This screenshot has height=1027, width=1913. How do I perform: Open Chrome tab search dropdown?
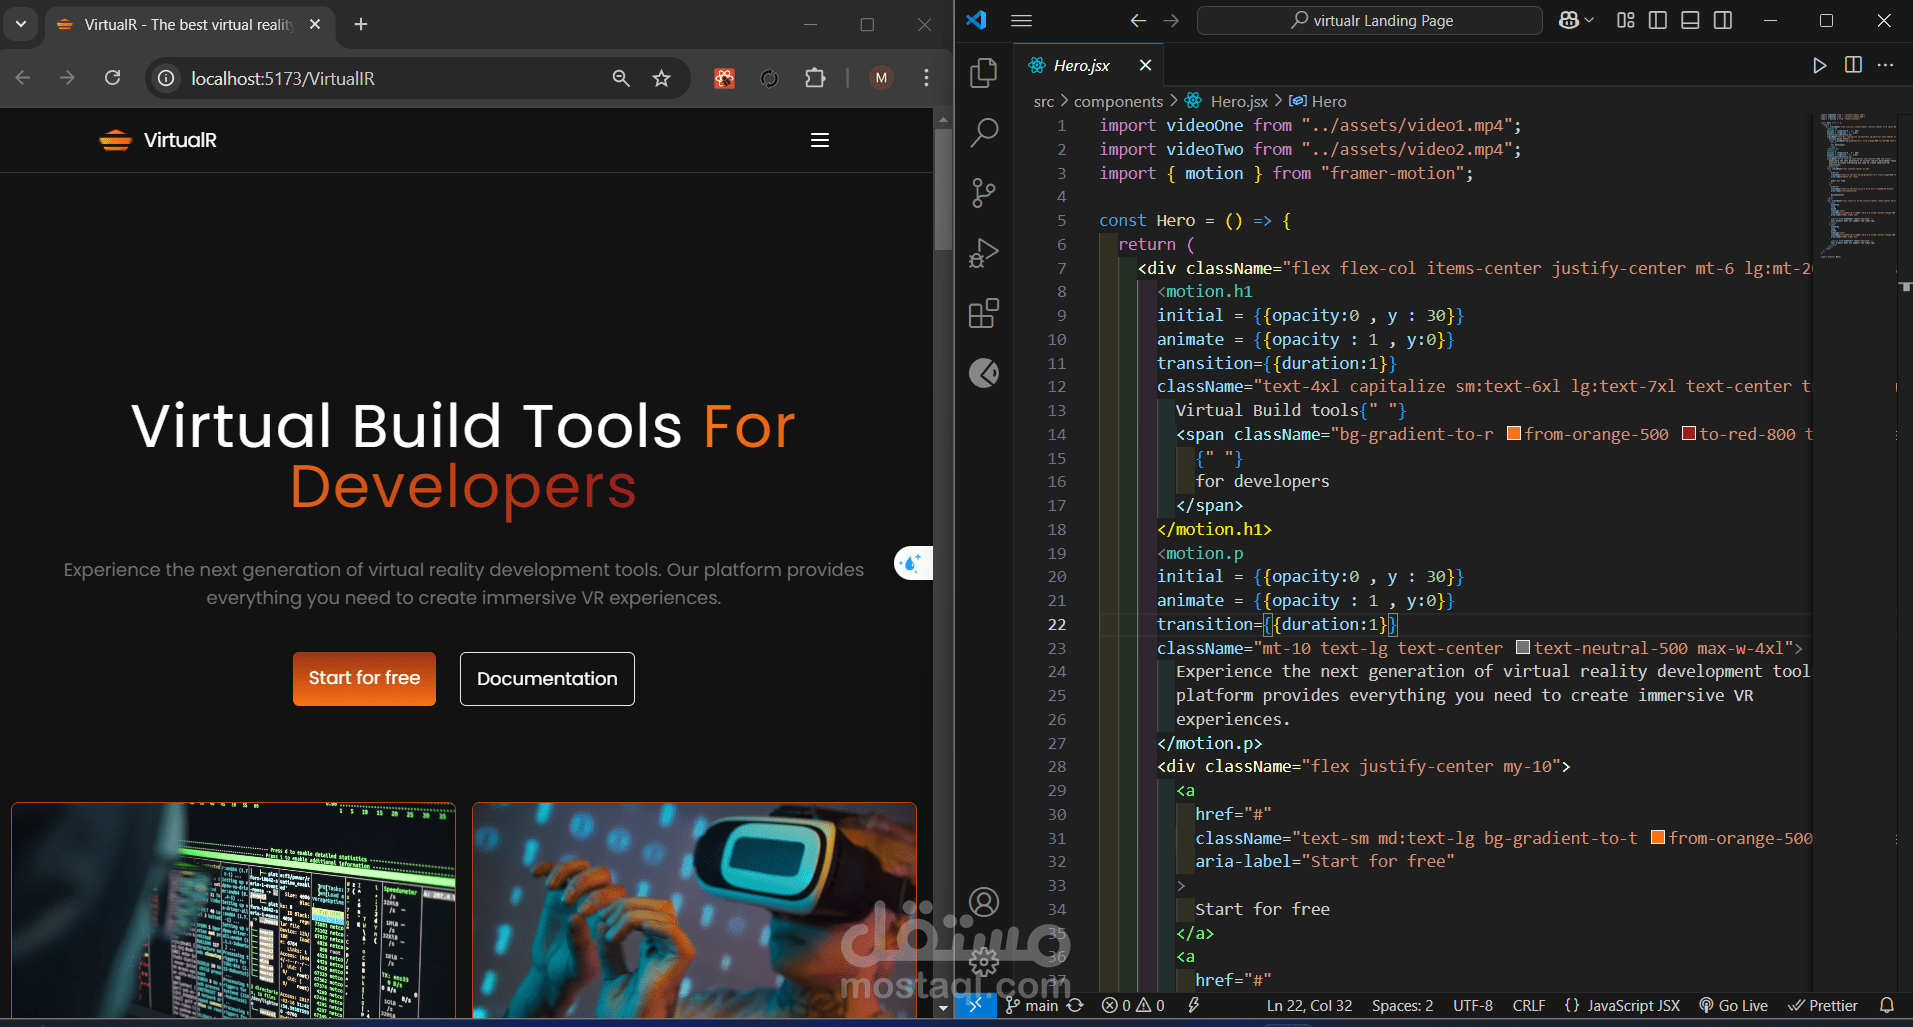click(21, 24)
